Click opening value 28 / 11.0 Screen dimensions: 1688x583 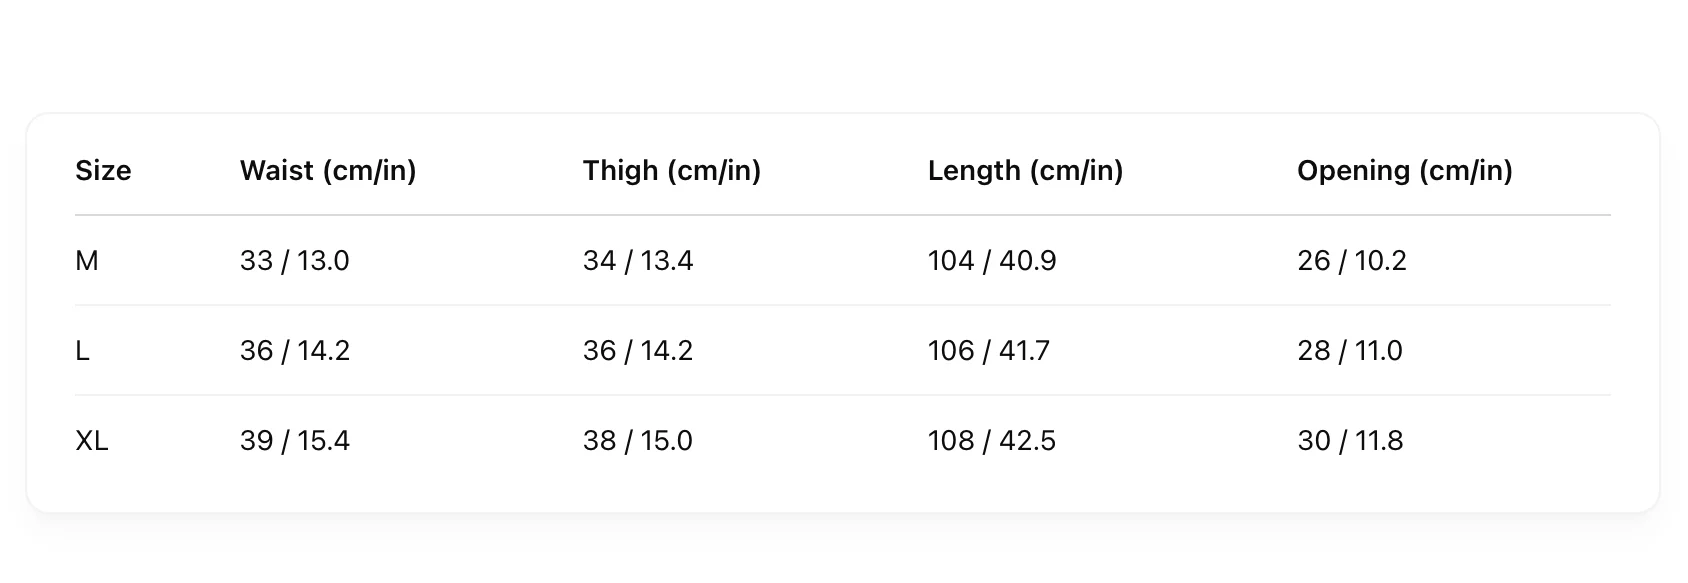point(1350,351)
